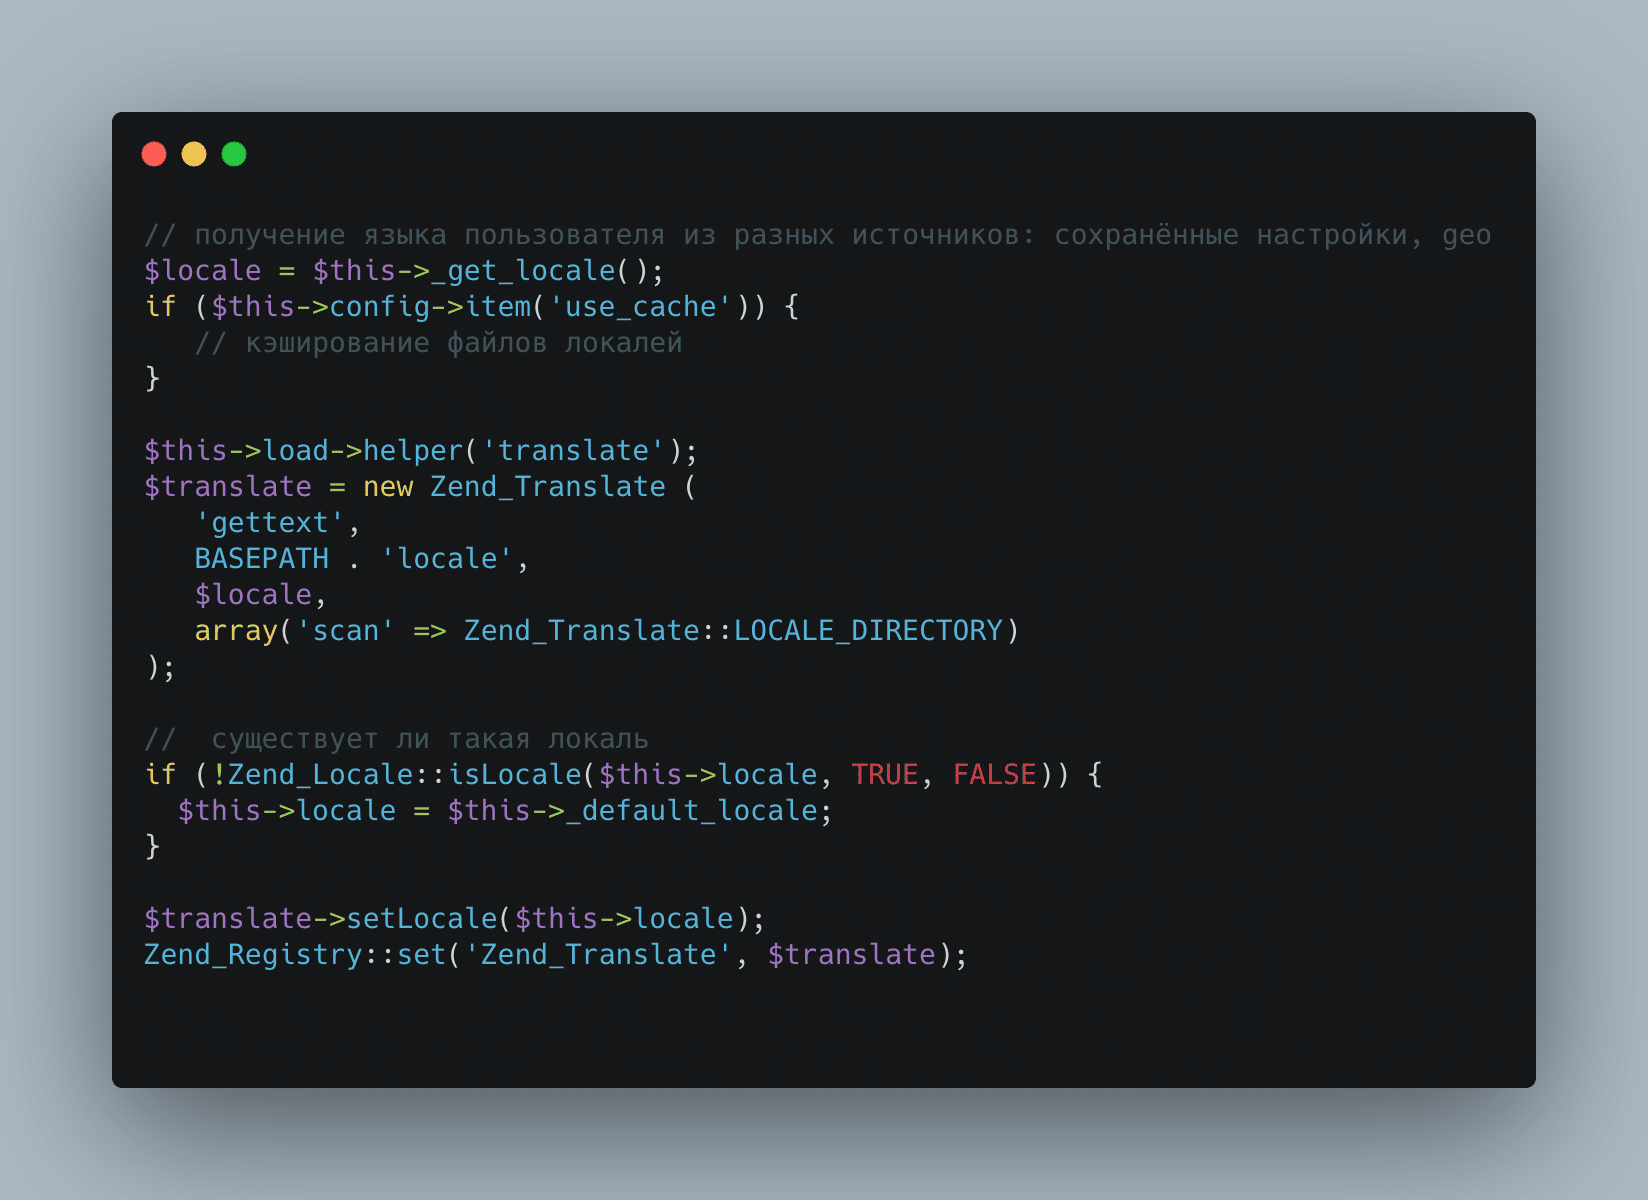Click the BASEPATH constant
Screen dimensions: 1648x1200
262,559
